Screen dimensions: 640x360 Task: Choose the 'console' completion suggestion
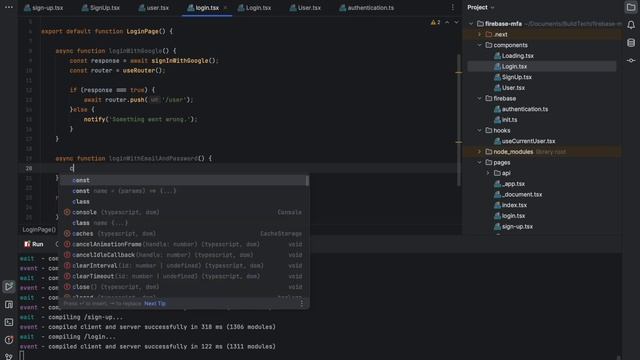click(x=183, y=212)
